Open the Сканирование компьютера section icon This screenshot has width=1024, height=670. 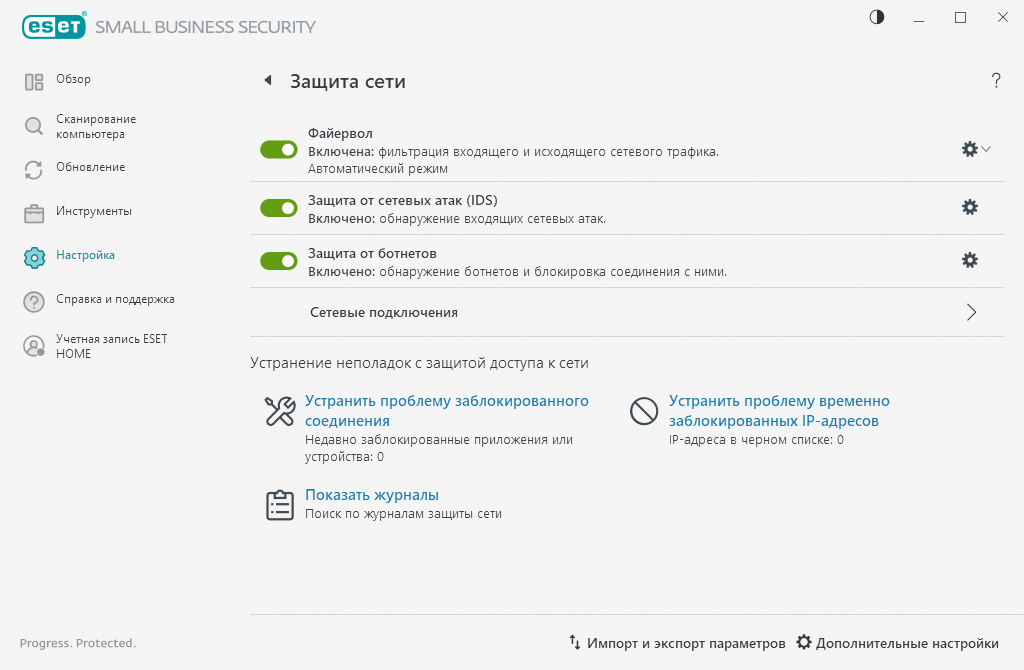coord(32,126)
